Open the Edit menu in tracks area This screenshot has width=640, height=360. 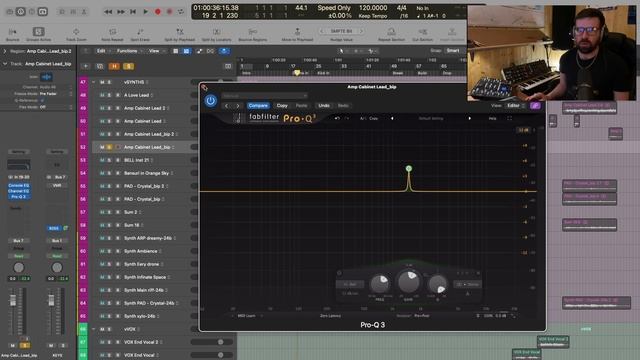[102, 51]
